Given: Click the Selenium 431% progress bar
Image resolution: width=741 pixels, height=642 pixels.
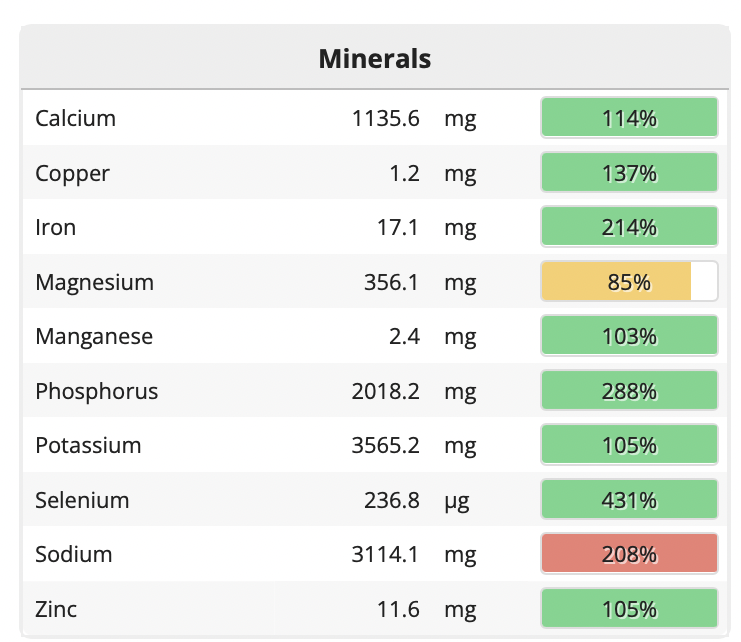Looking at the screenshot, I should 629,500.
